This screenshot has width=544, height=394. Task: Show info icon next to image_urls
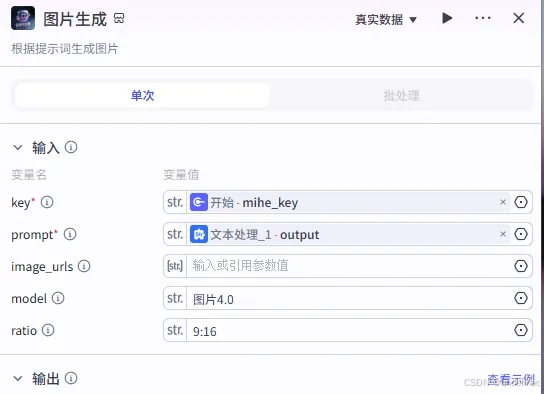84,266
